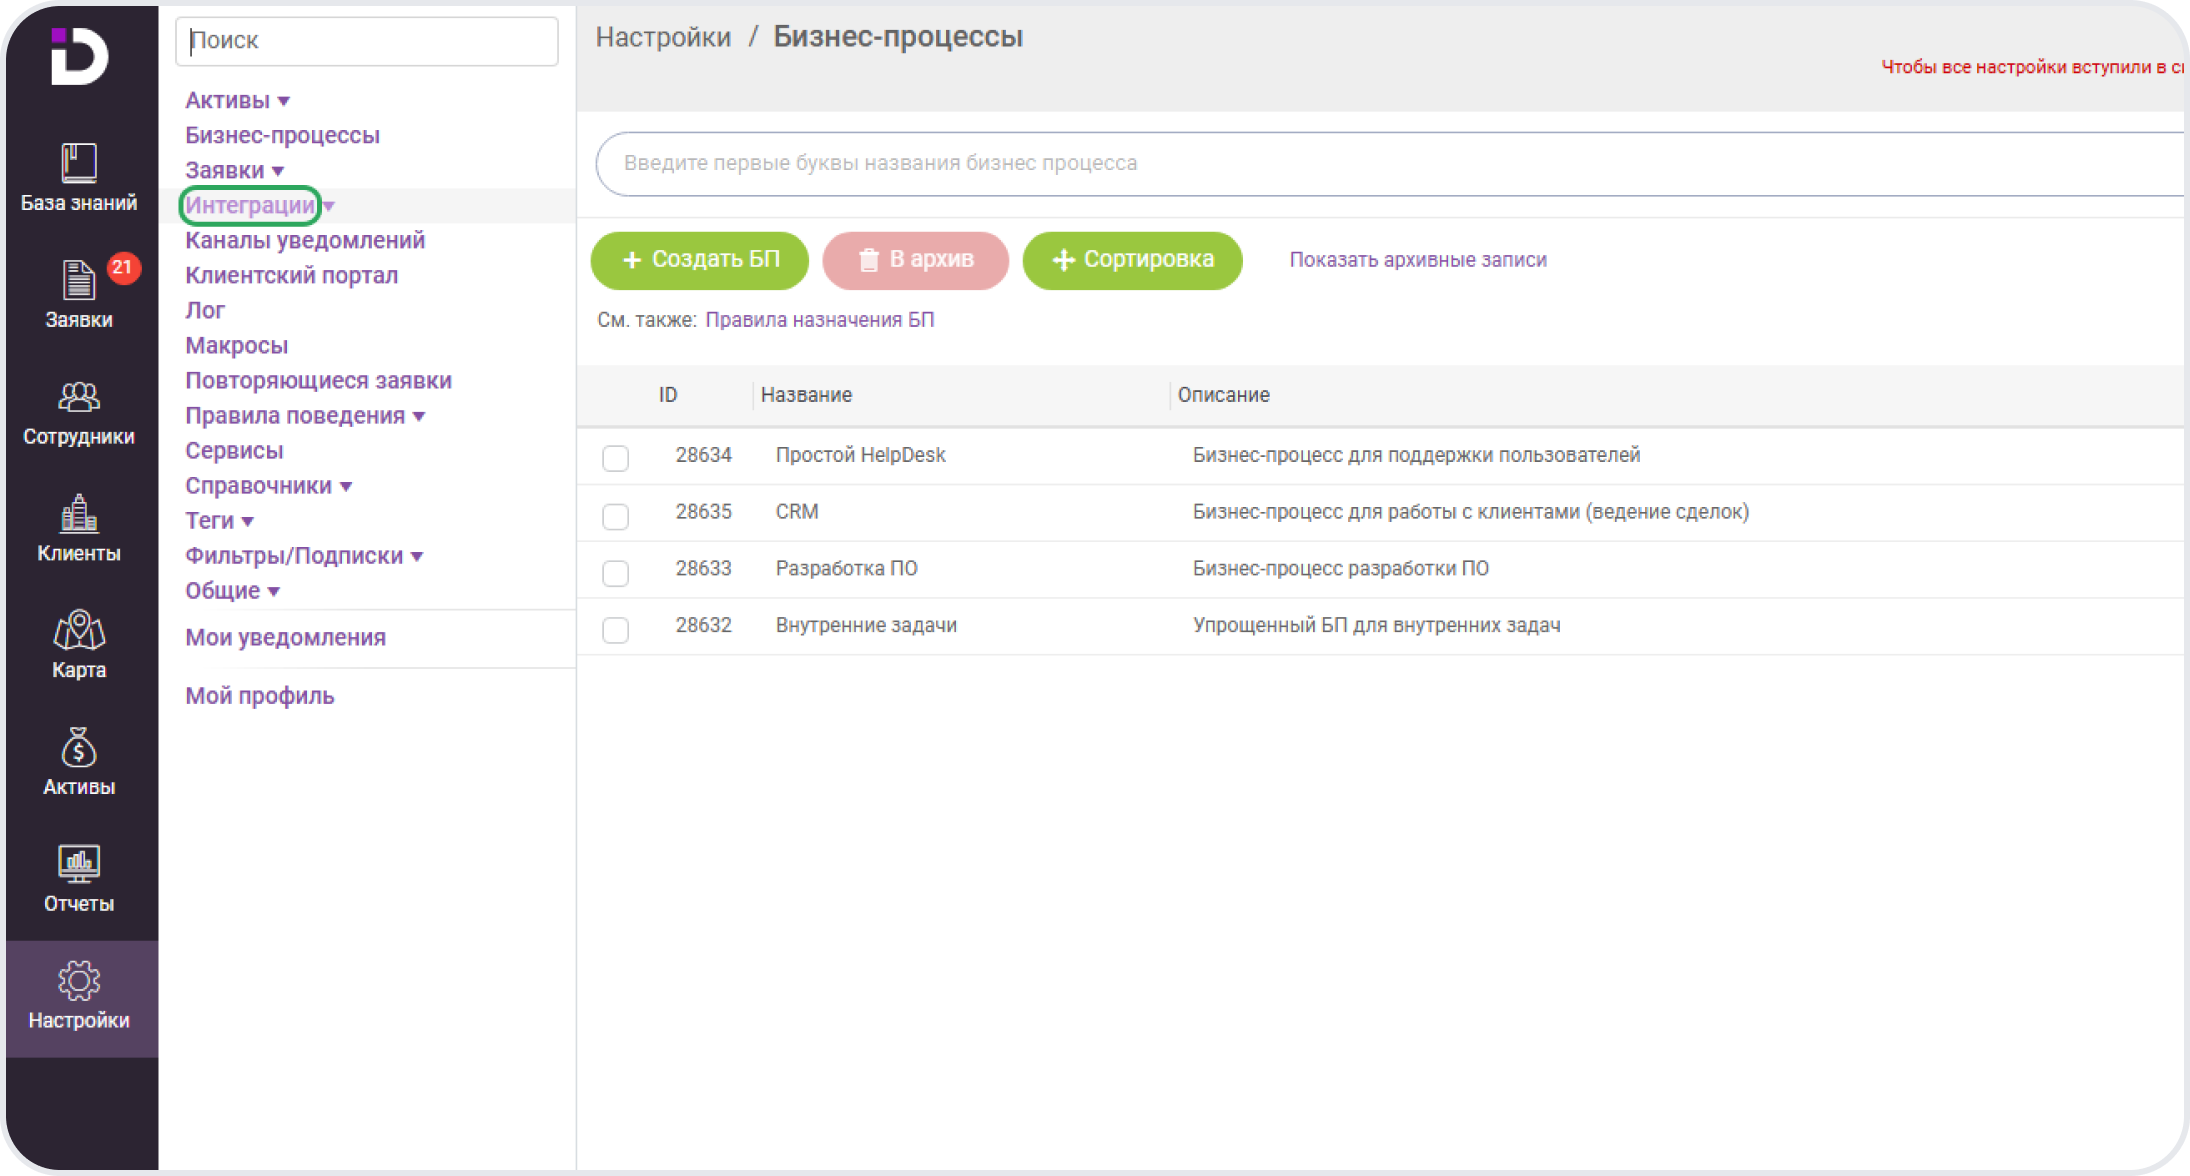Click the Создать БП button
2190x1176 pixels.
700,260
